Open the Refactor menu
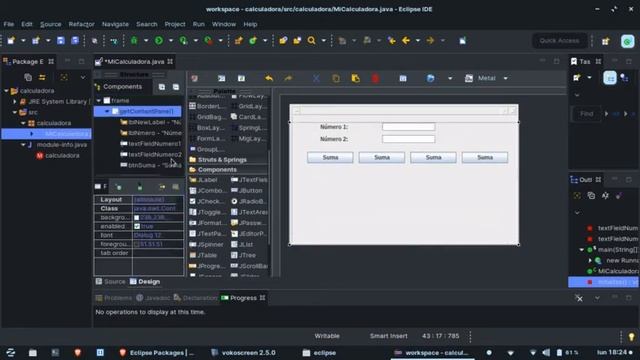This screenshot has width=640, height=360. [x=81, y=24]
